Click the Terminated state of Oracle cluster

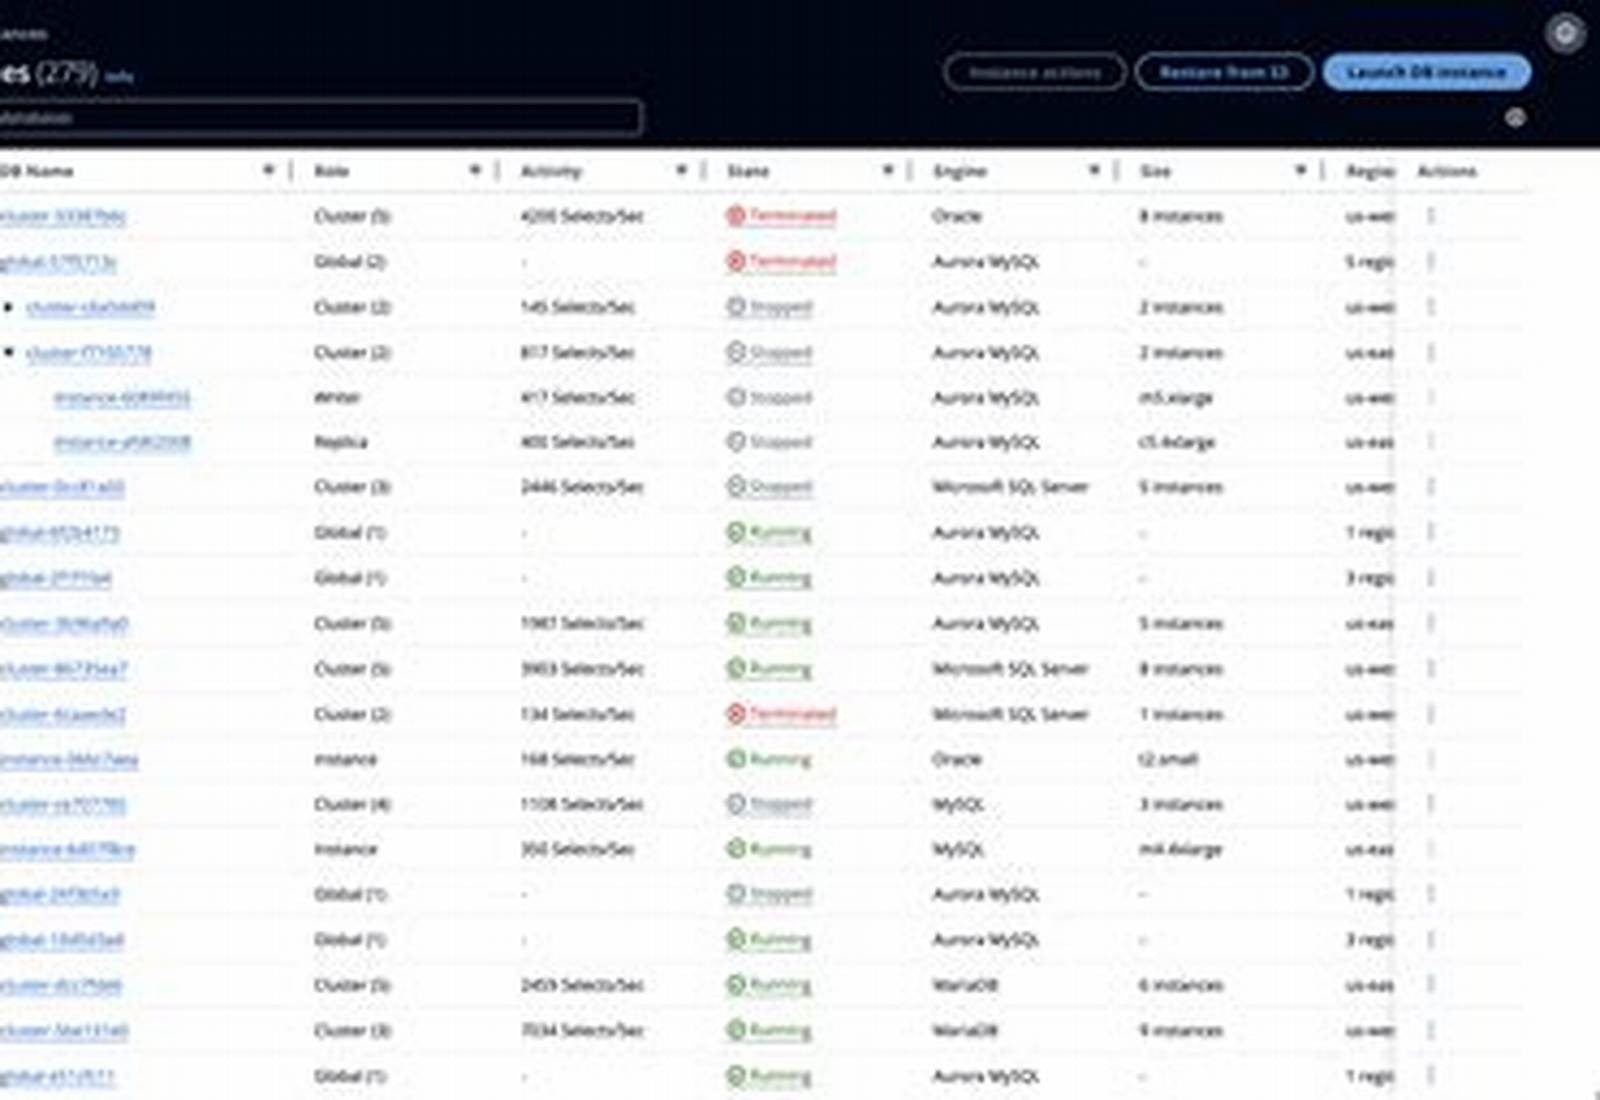point(781,216)
